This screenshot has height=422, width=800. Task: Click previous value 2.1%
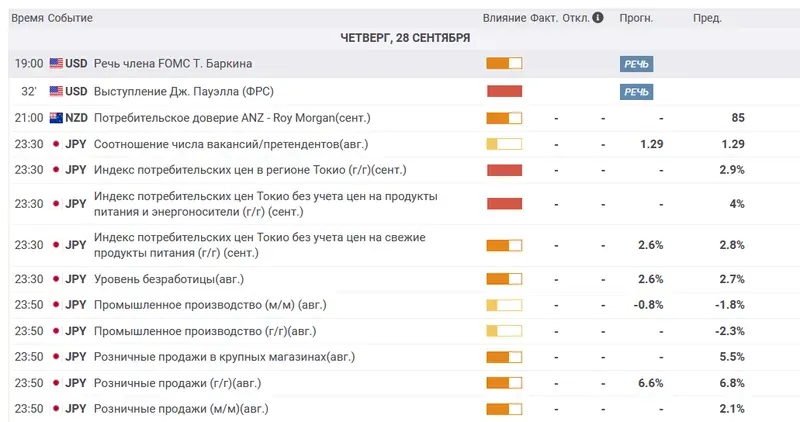click(x=732, y=409)
